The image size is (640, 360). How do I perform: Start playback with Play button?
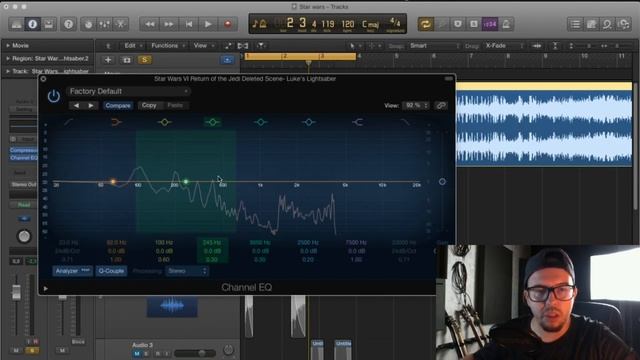tap(208, 24)
